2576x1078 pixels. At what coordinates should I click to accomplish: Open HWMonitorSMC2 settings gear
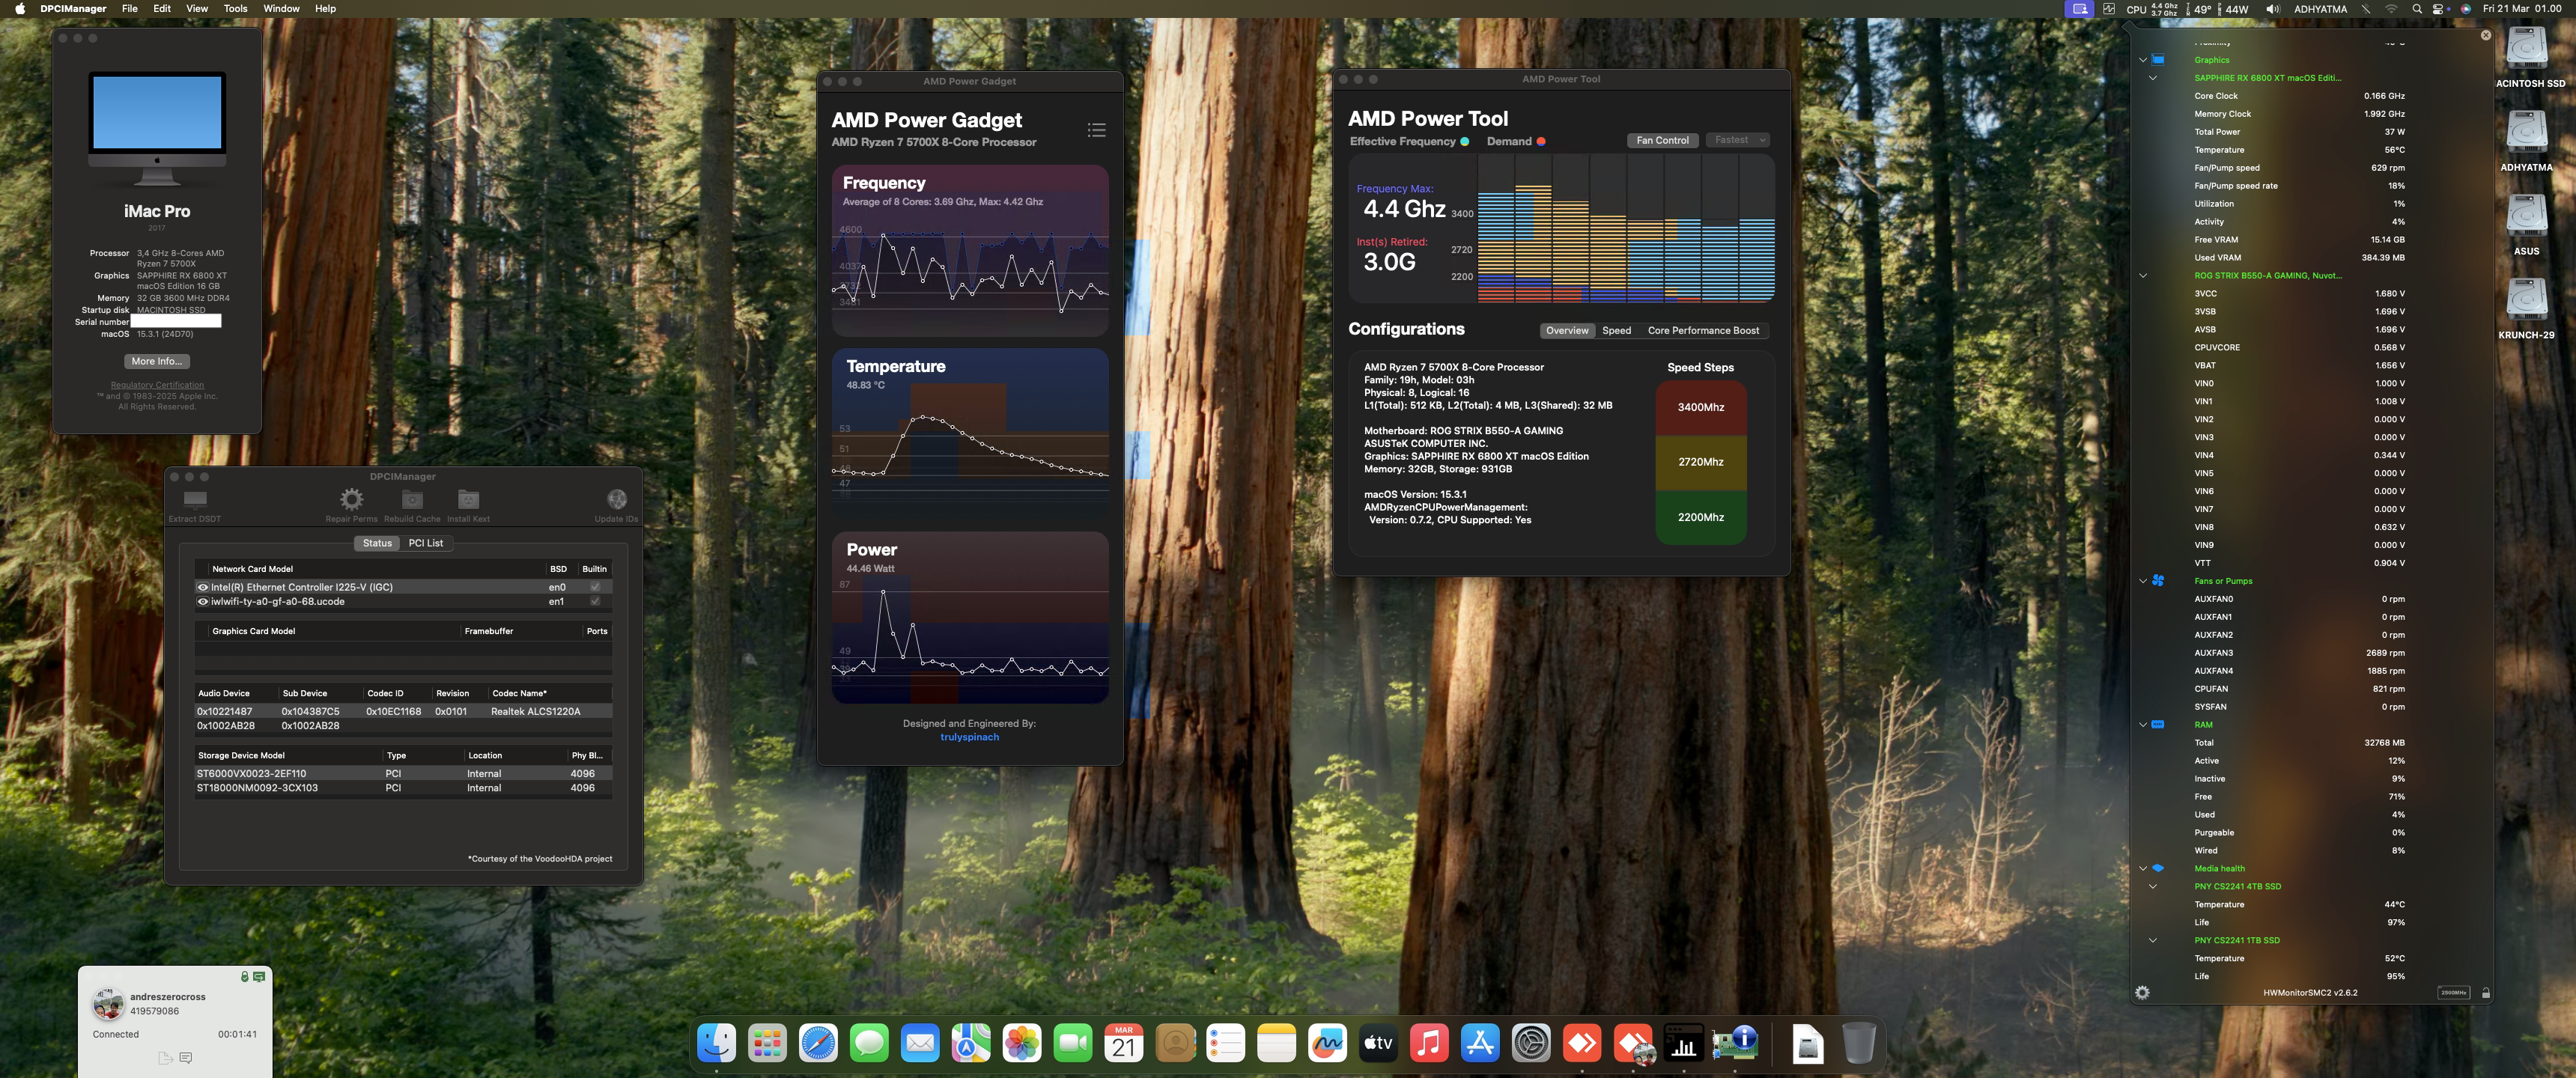[x=2141, y=992]
